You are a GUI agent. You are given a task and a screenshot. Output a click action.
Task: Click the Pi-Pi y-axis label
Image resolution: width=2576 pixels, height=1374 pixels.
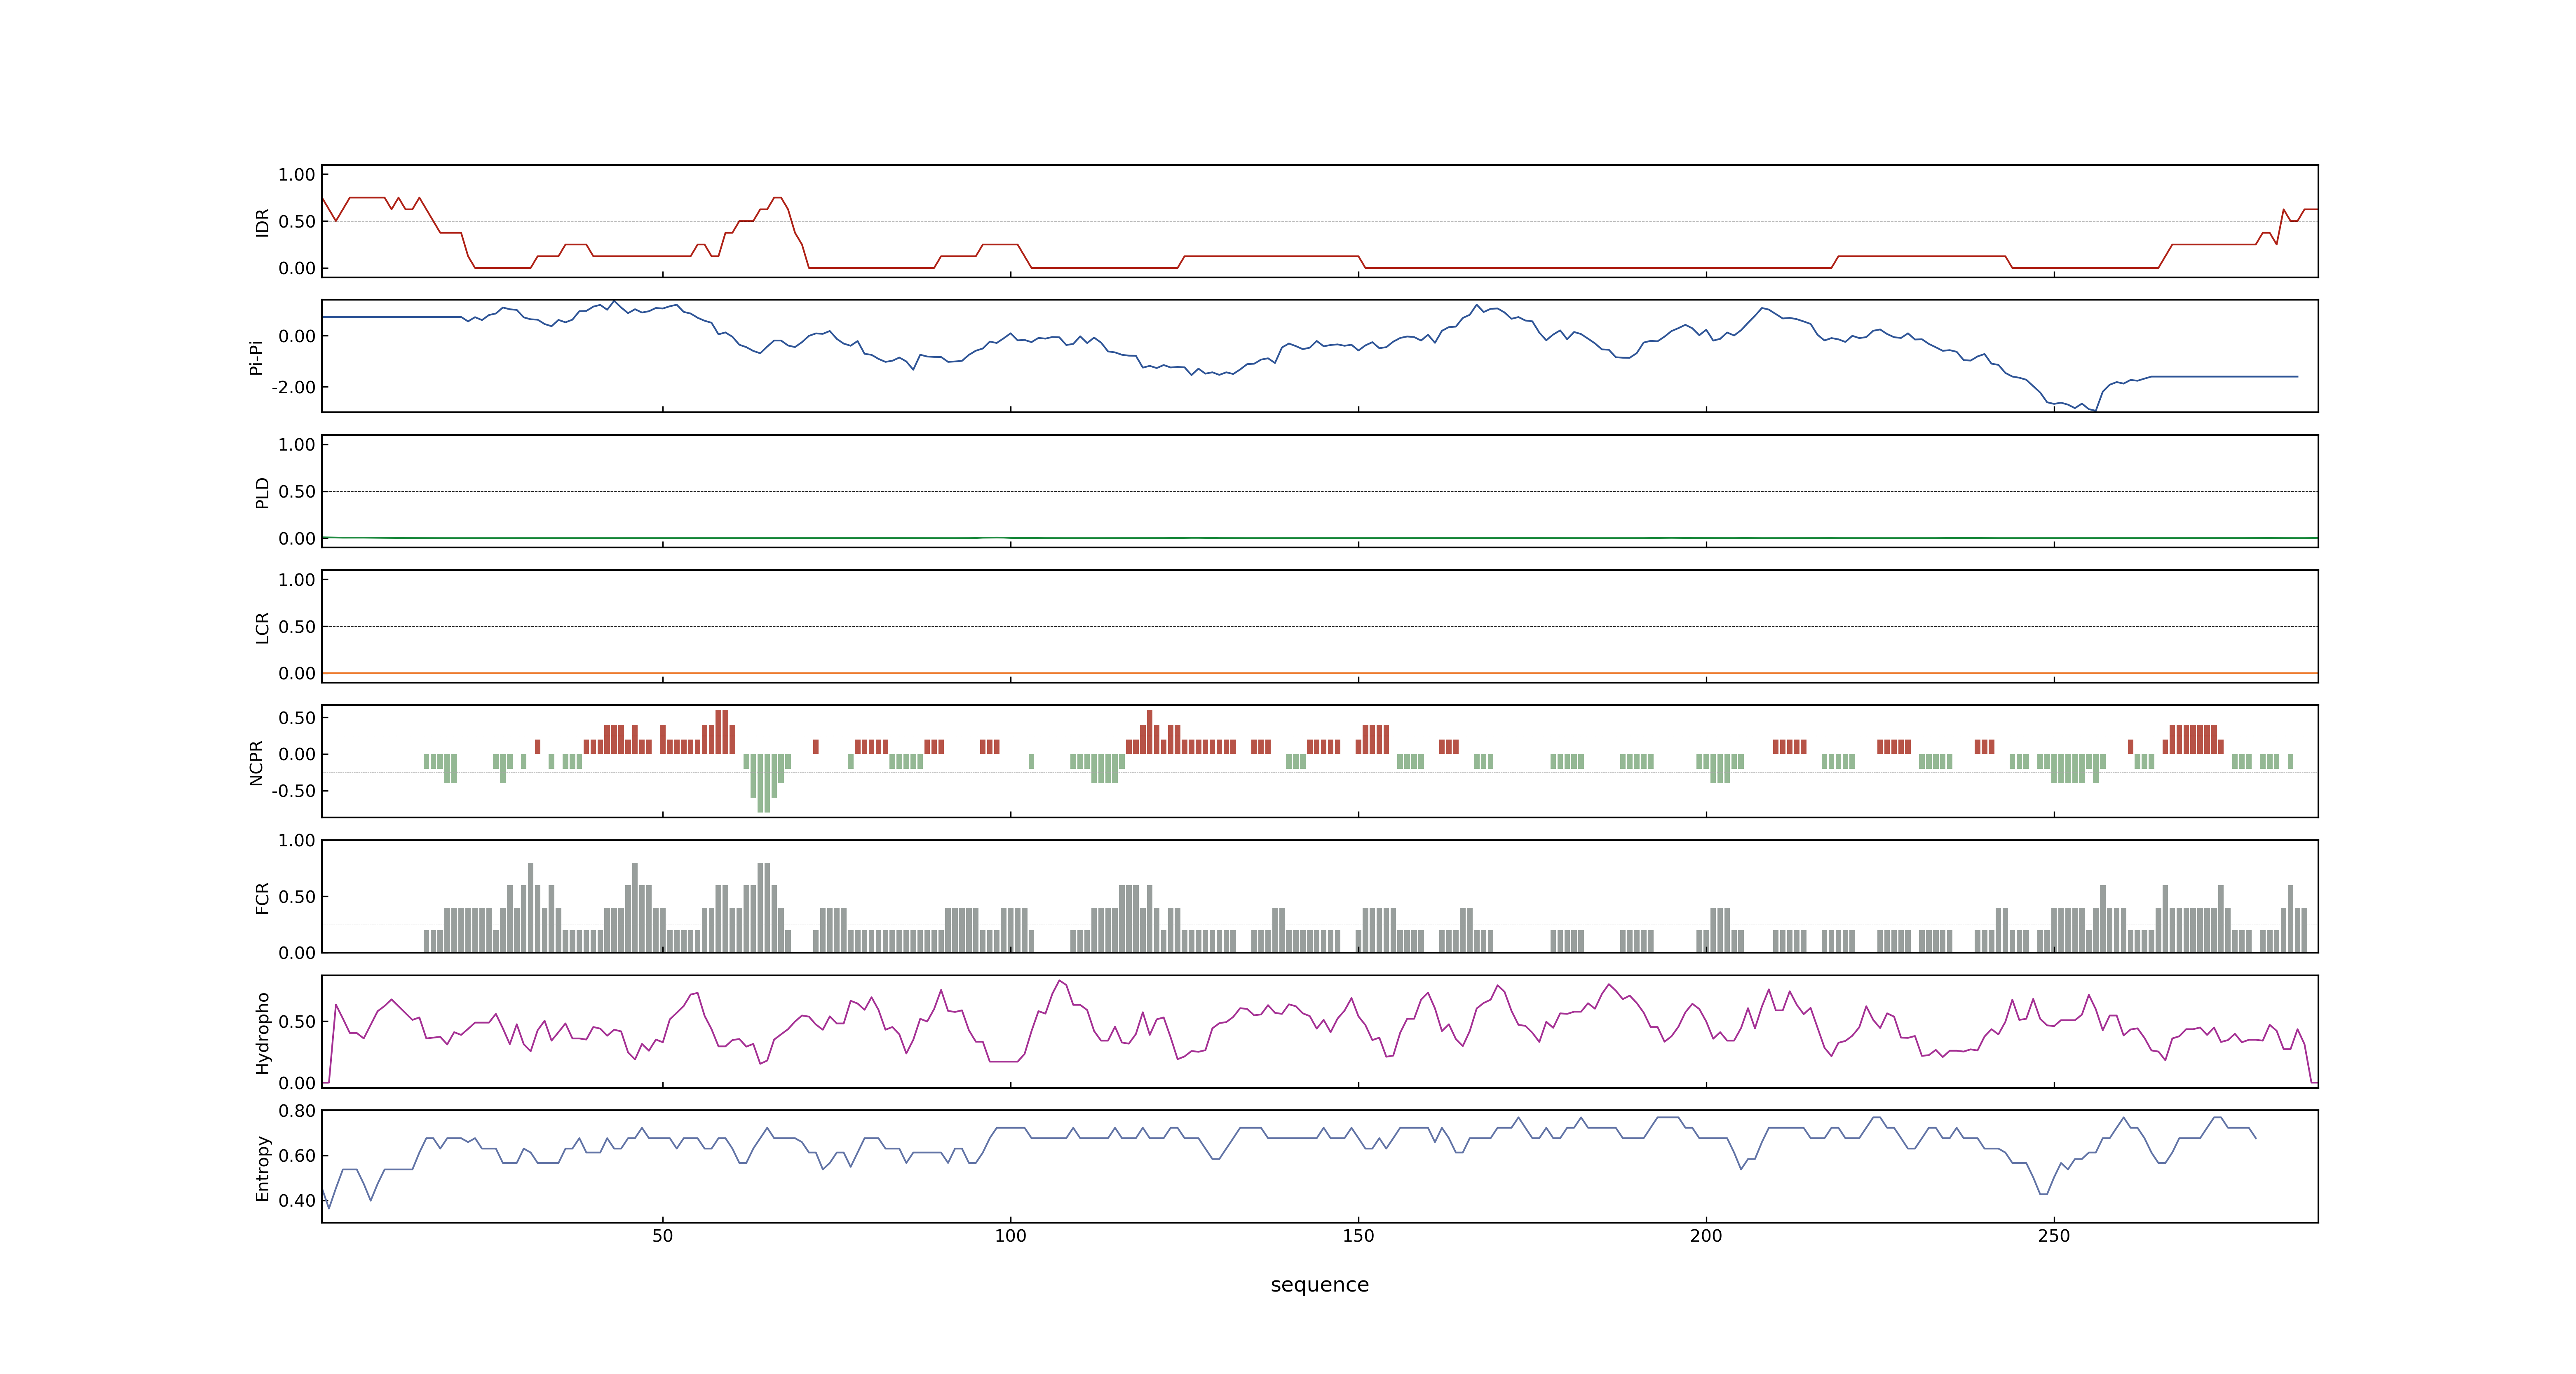tap(256, 357)
